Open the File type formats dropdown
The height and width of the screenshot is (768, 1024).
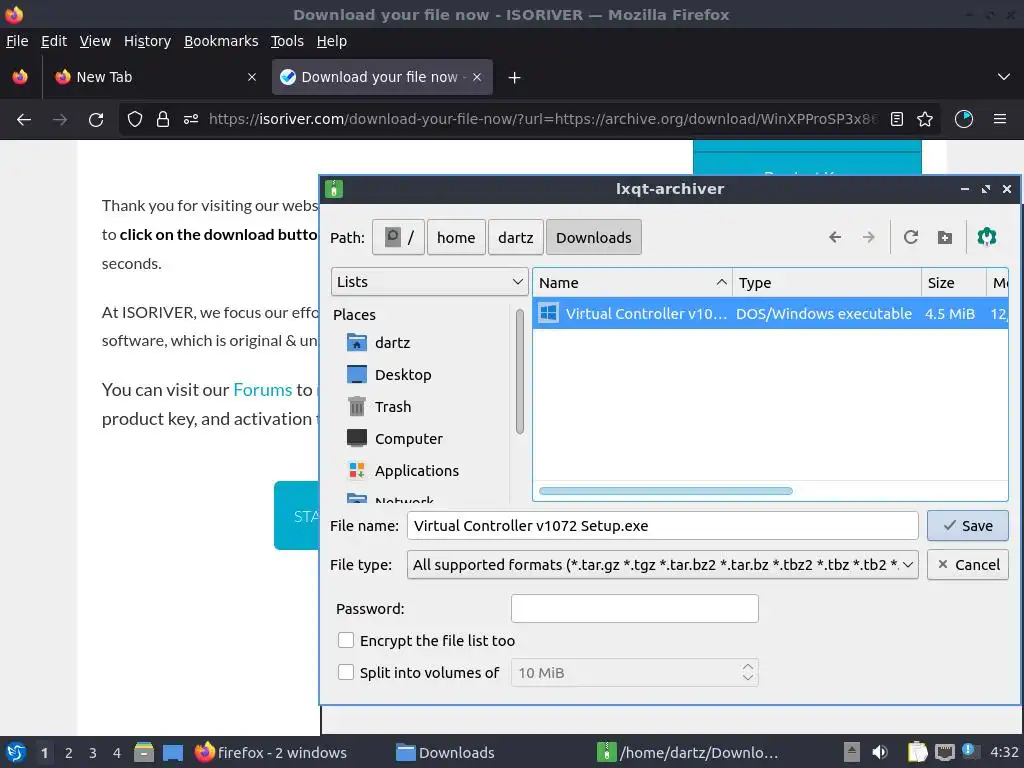662,564
